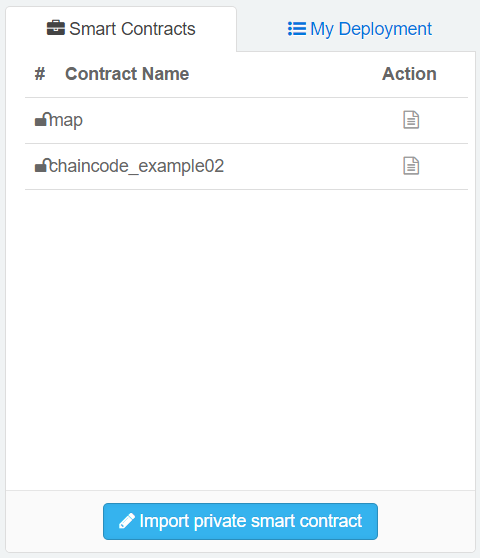480x558 pixels.
Task: Click the # column header
Action: point(40,74)
